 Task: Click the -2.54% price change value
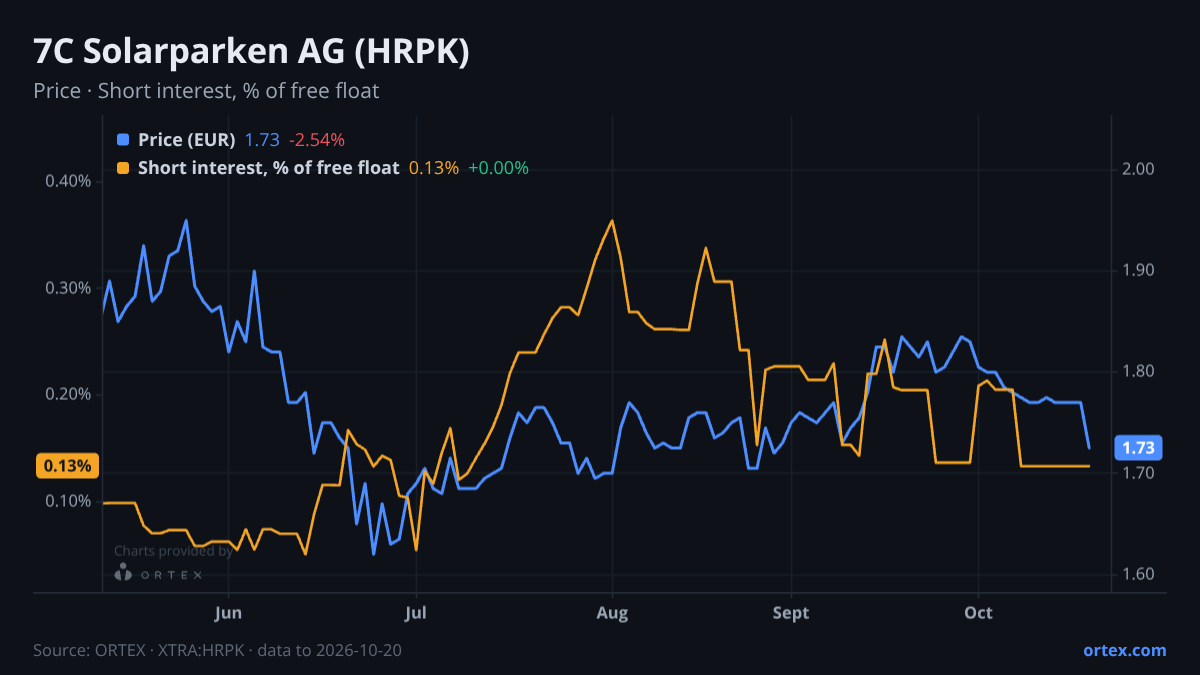317,140
